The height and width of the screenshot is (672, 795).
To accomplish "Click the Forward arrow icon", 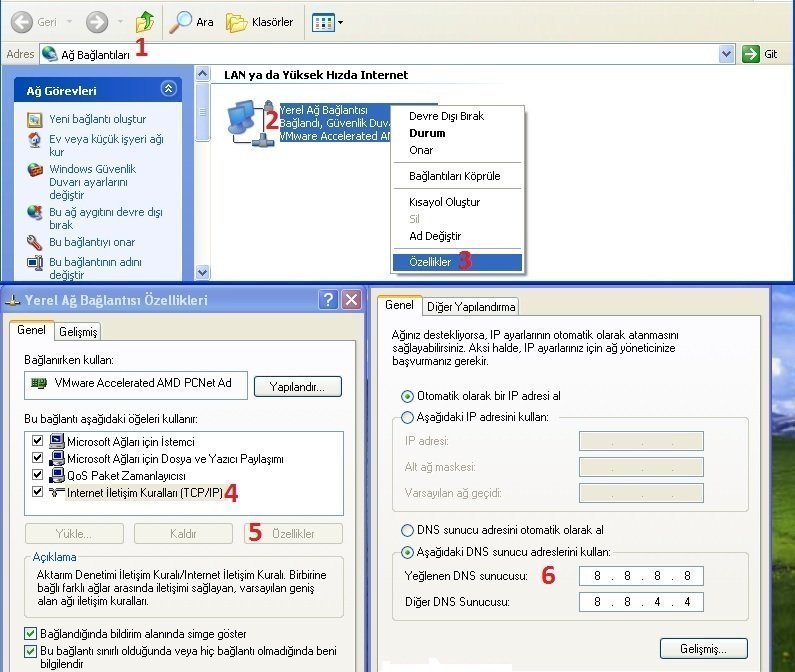I will 96,22.
